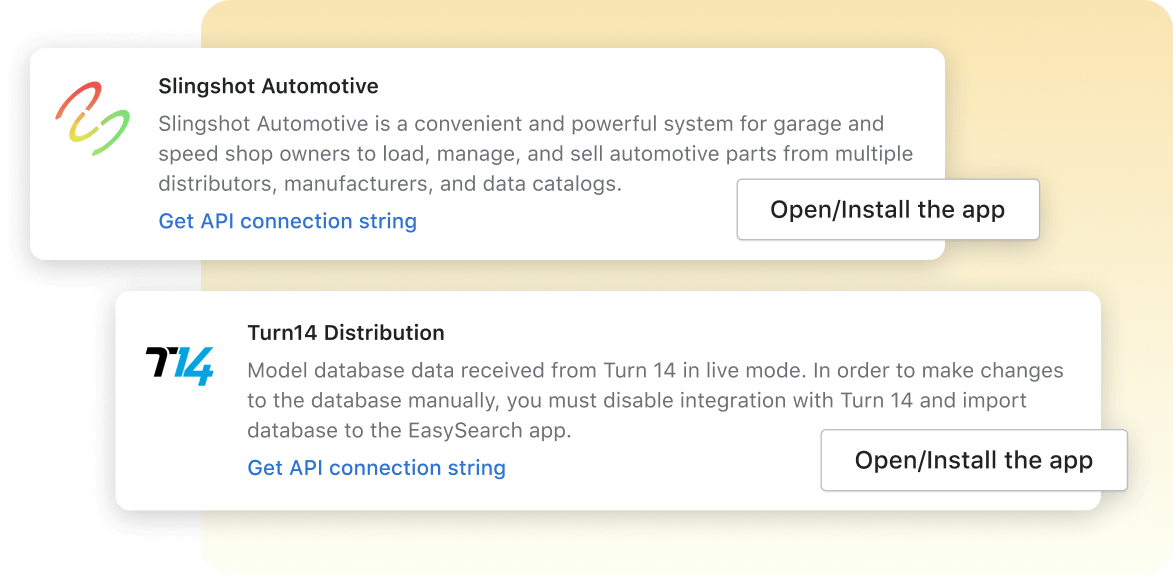The image size is (1173, 575).
Task: Click the Turn14 Distribution description paragraph
Action: [x=655, y=400]
